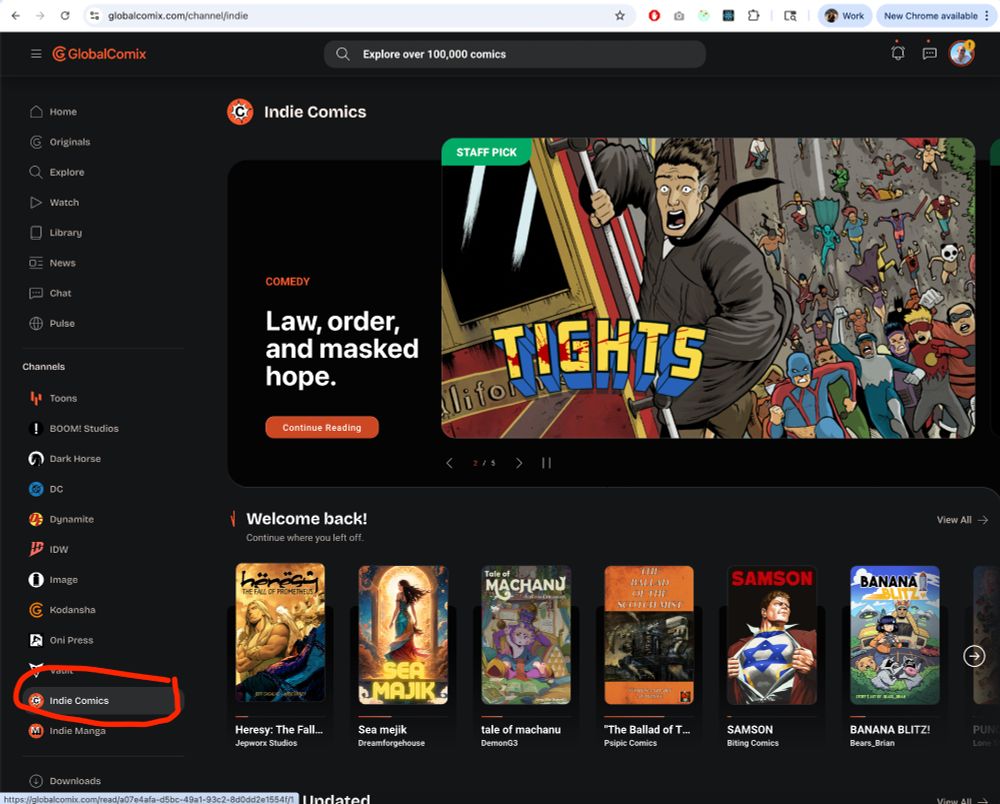Open the user profile avatar
Viewport: 1000px width, 804px height.
pyautogui.click(x=962, y=54)
